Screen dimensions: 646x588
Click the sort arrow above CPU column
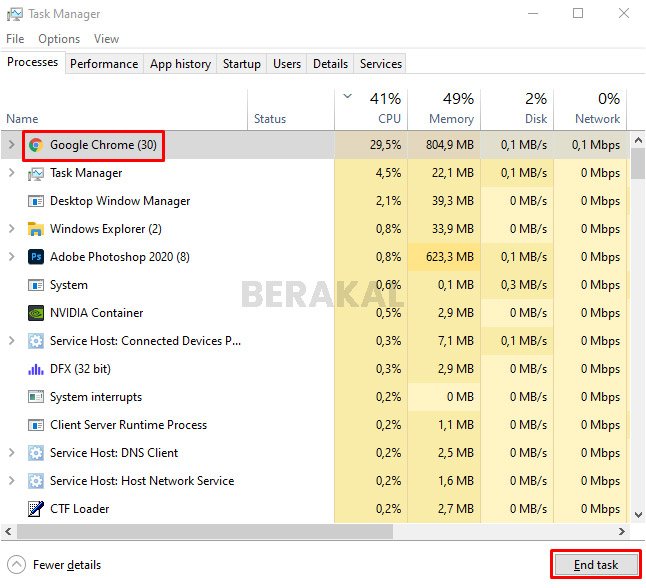348,96
